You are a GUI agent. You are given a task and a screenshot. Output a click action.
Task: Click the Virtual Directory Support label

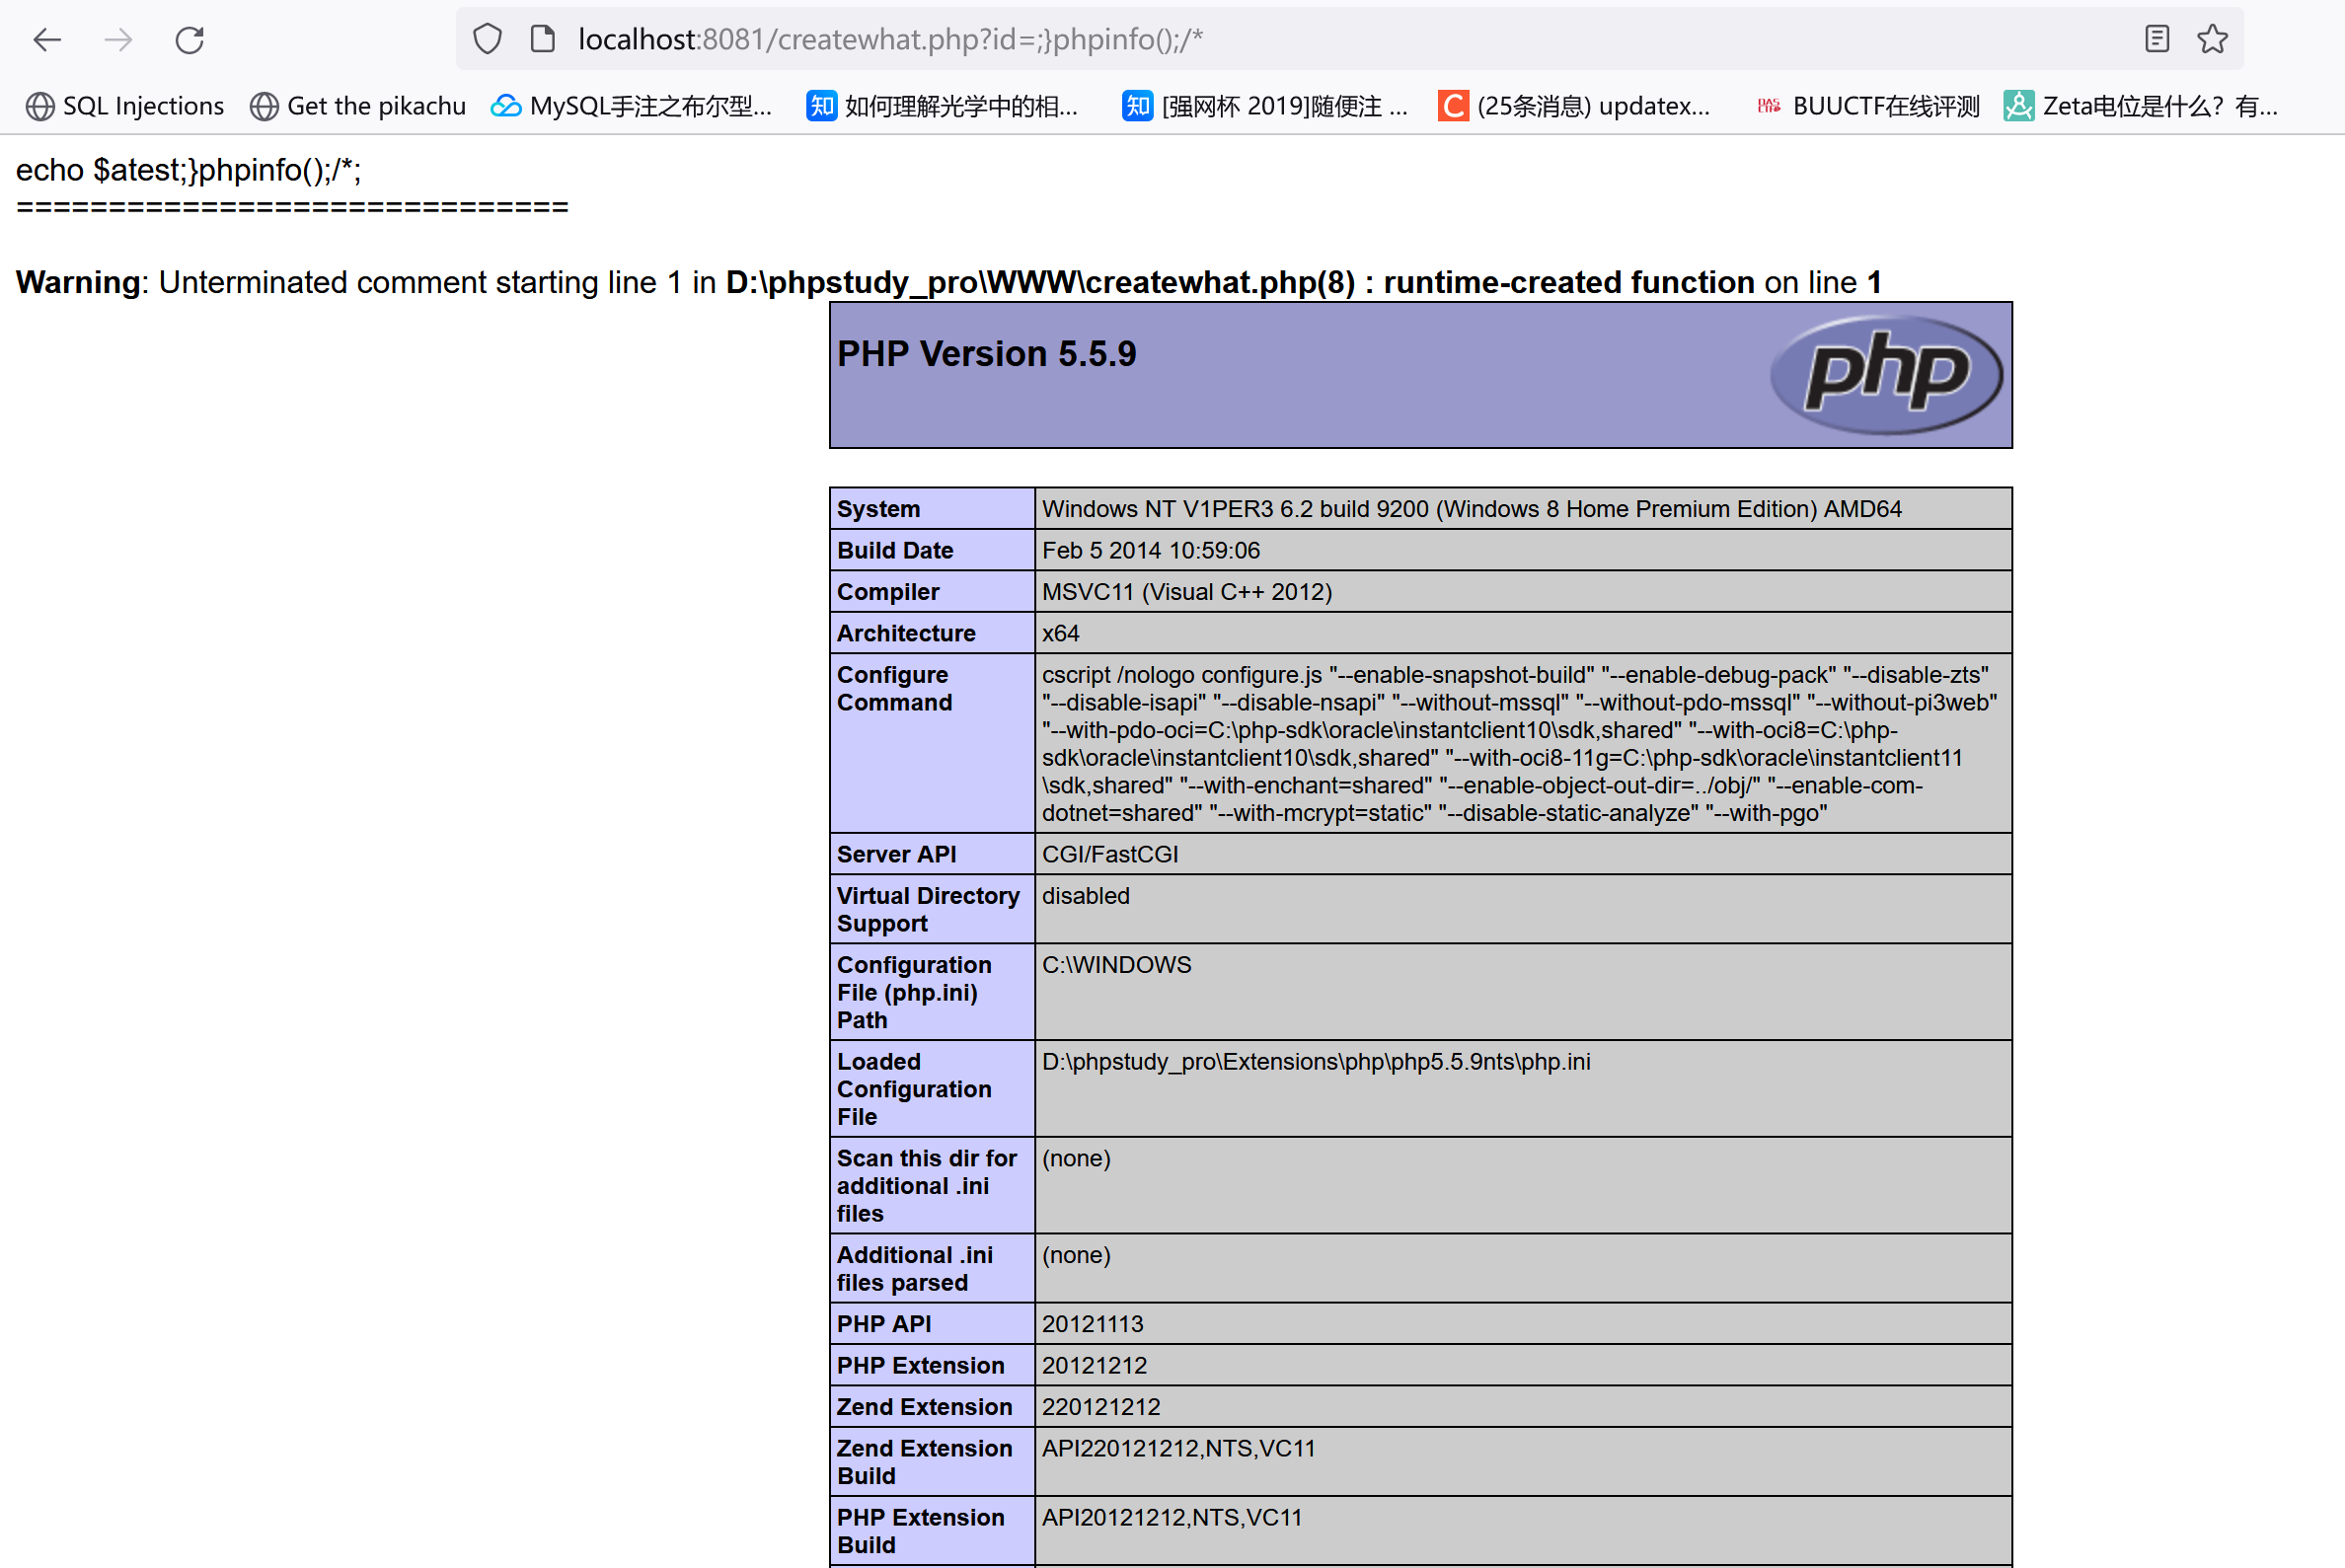[x=928, y=909]
